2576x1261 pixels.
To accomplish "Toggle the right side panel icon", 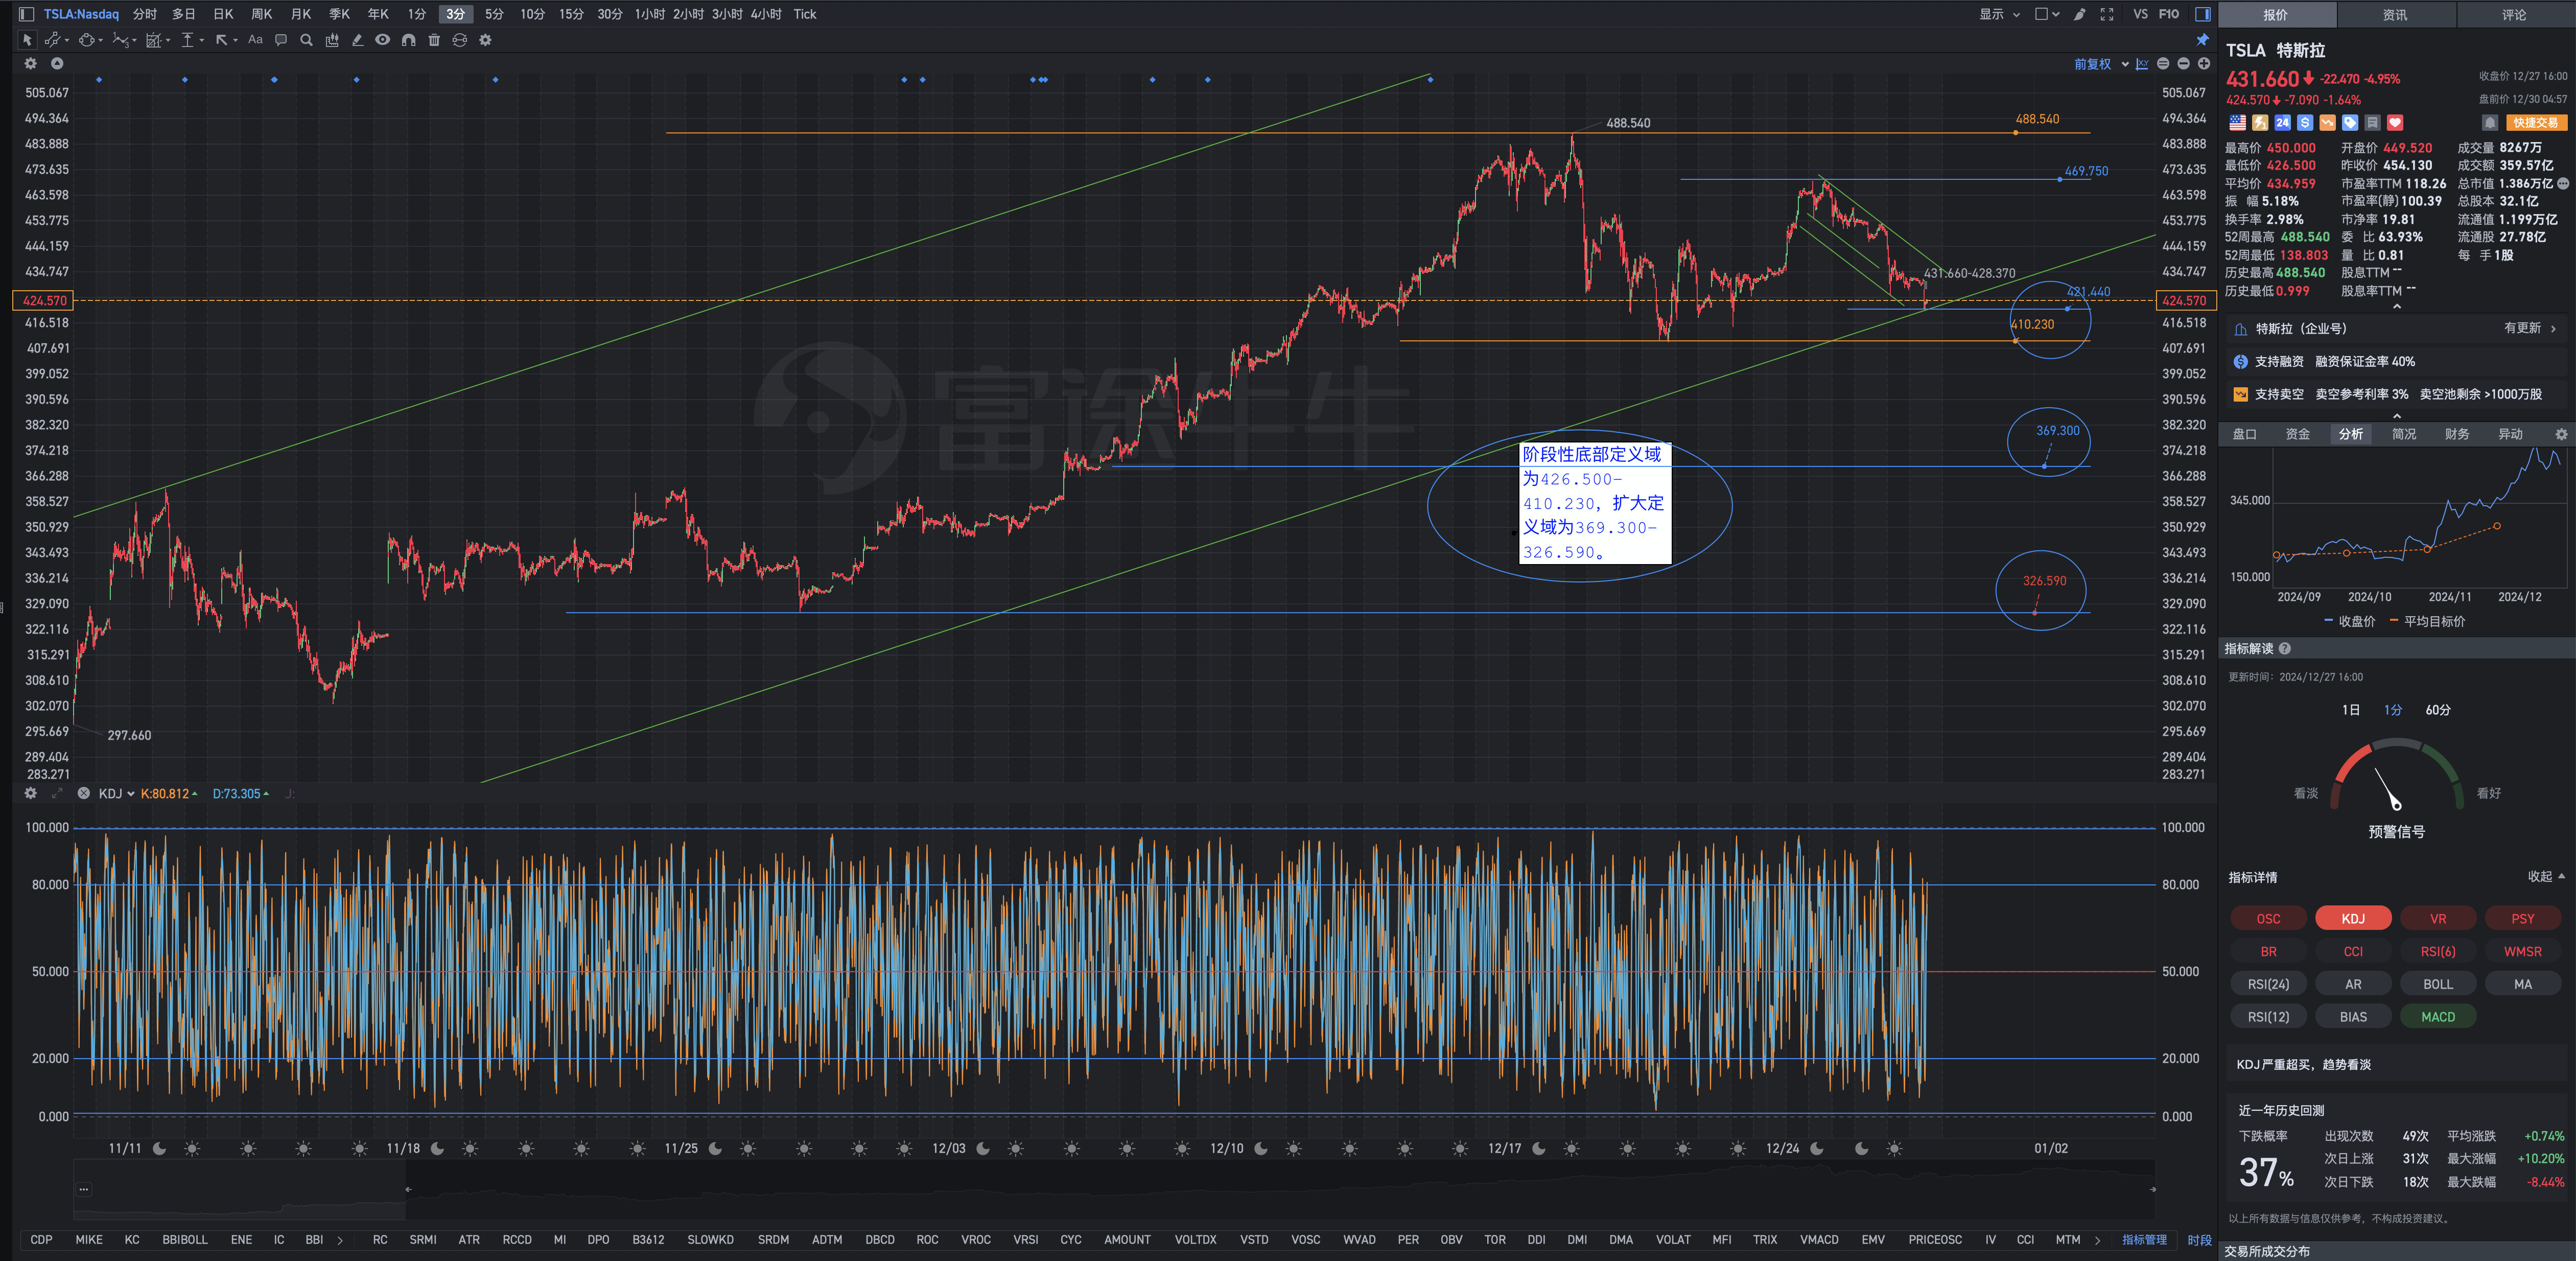I will coord(2203,14).
